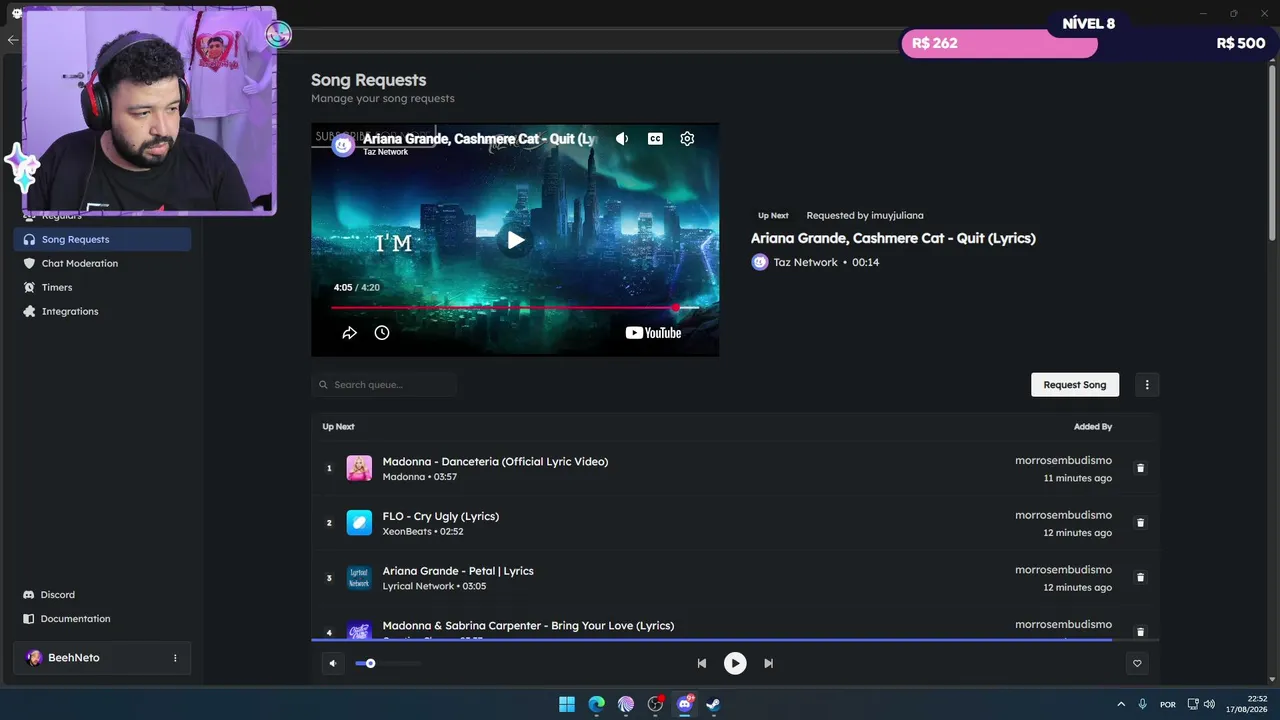Viewport: 1280px width, 720px height.
Task: Mute the YouTube video with the speaker icon
Action: click(622, 139)
